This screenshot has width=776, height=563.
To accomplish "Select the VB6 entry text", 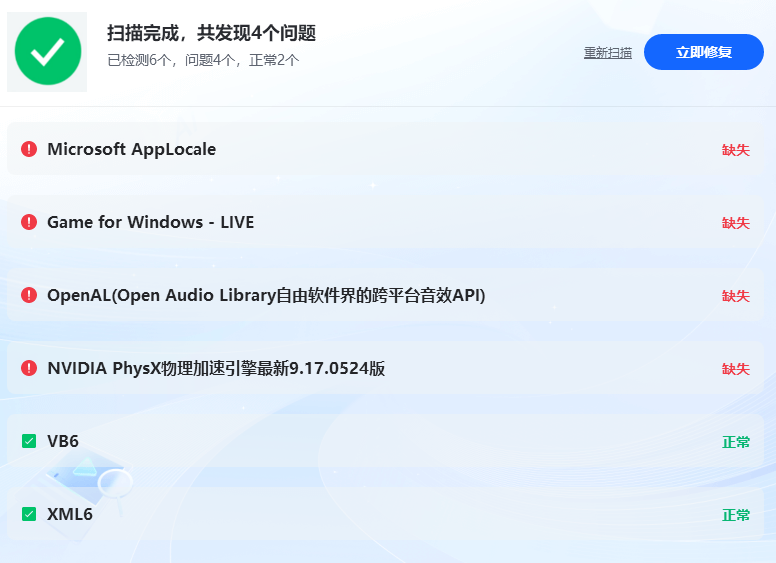I will 63,441.
